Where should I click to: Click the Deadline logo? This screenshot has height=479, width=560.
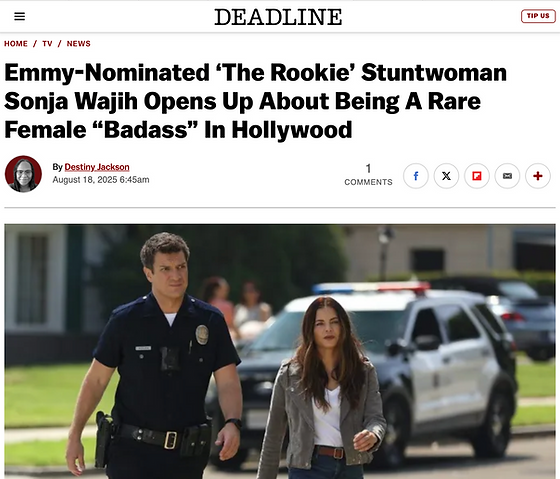tap(278, 17)
